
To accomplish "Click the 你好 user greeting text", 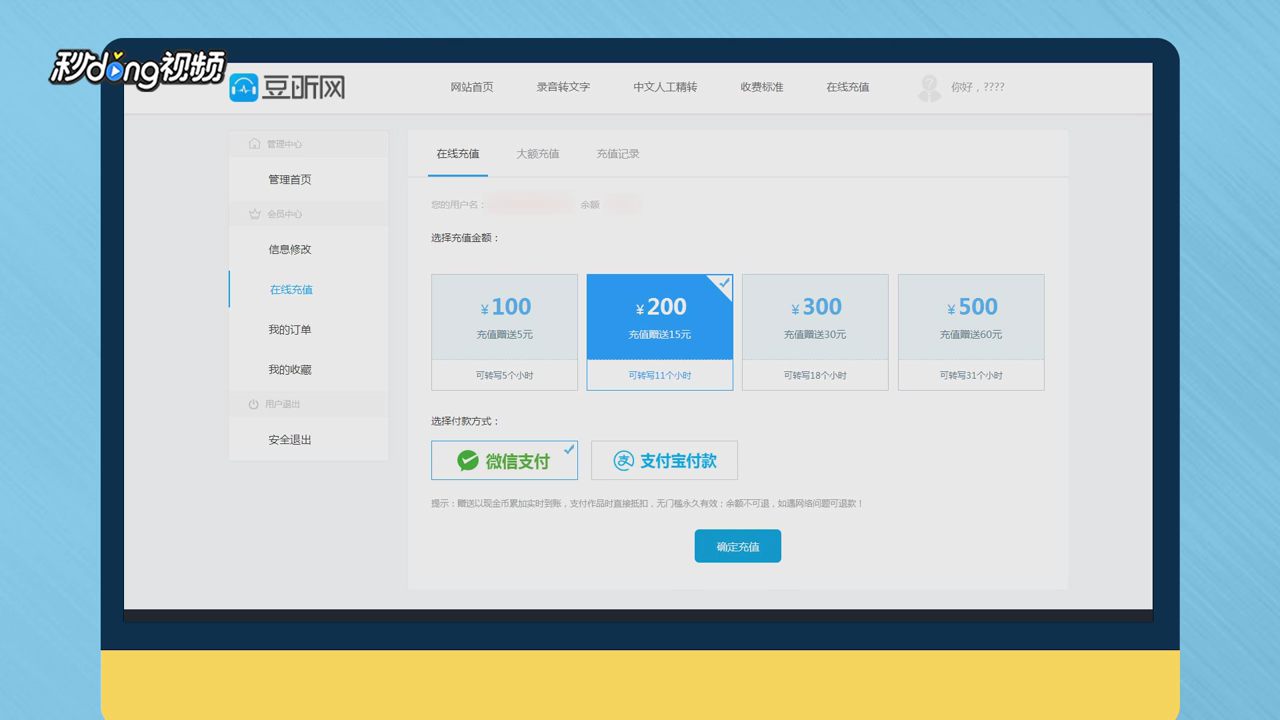I will [977, 87].
